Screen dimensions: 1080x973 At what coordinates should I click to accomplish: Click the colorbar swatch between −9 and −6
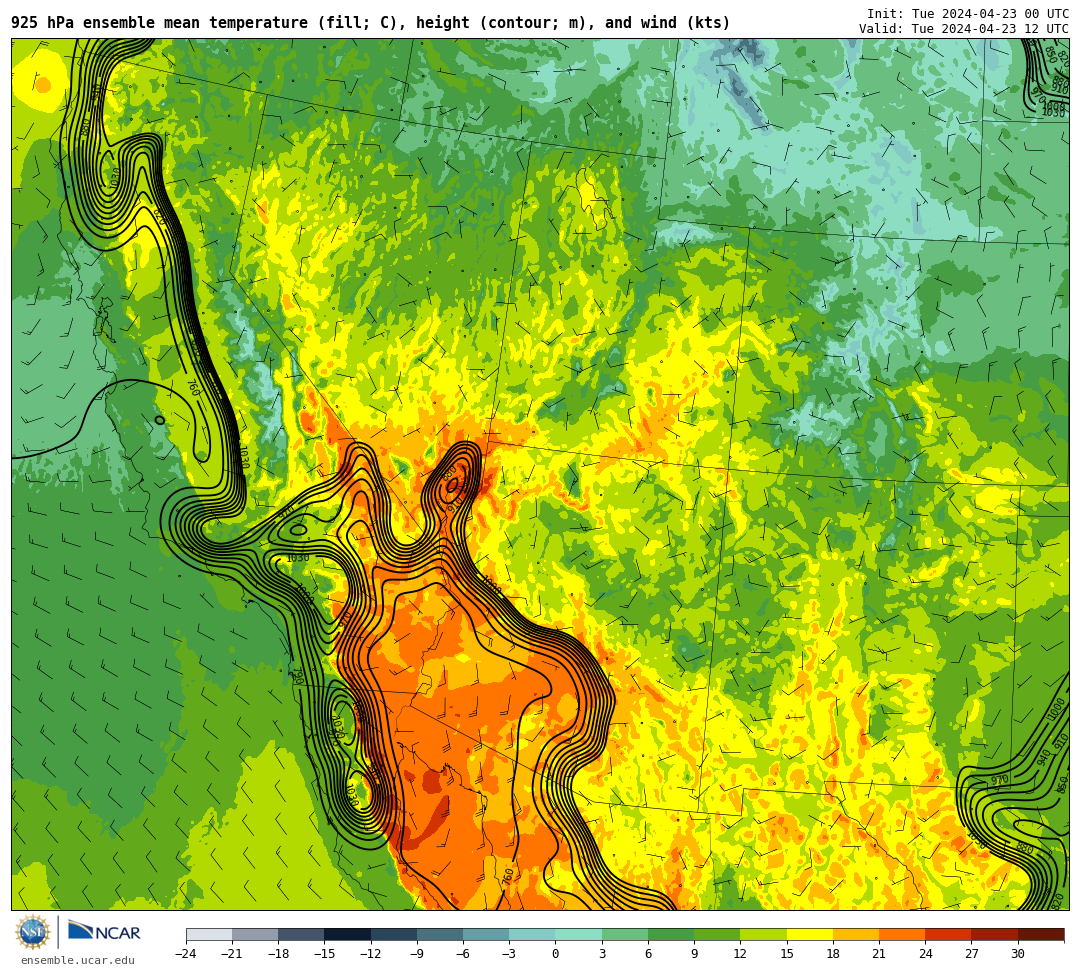coord(440,934)
